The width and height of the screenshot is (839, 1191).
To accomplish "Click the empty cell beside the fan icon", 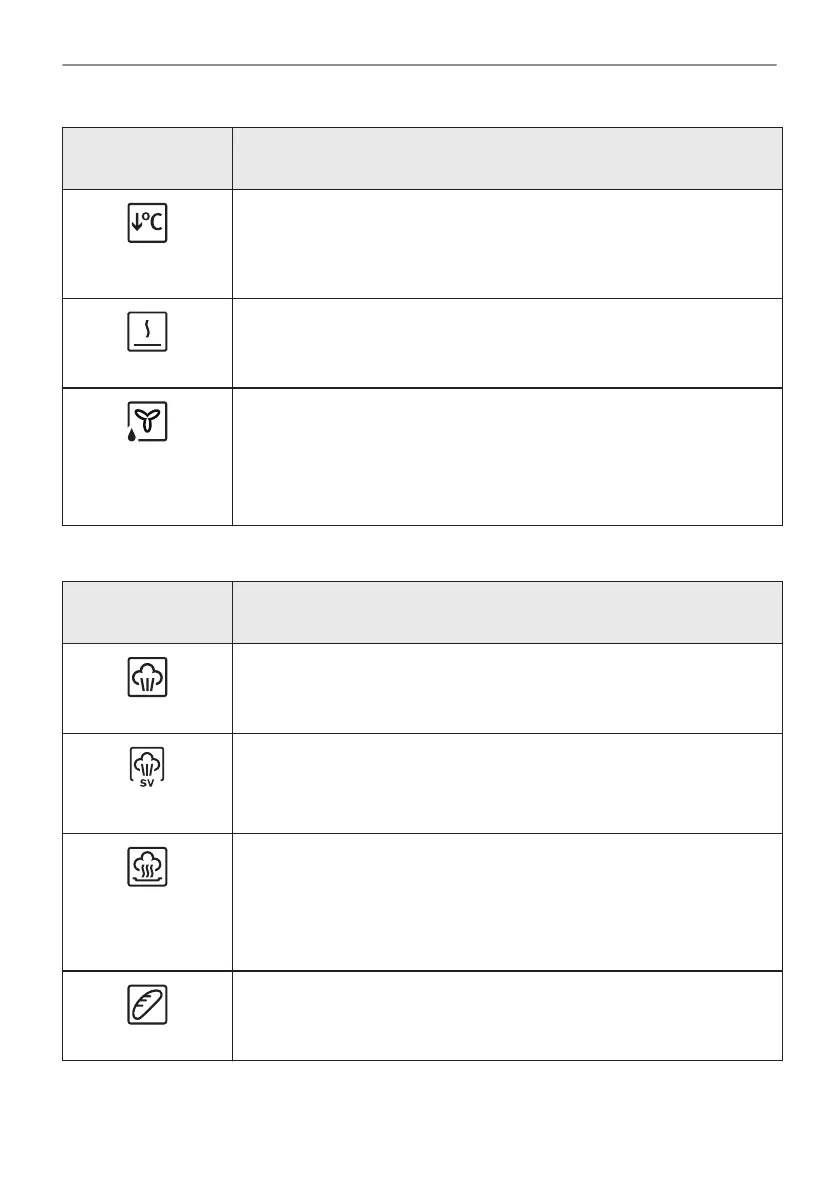I will pyautogui.click(x=506, y=456).
